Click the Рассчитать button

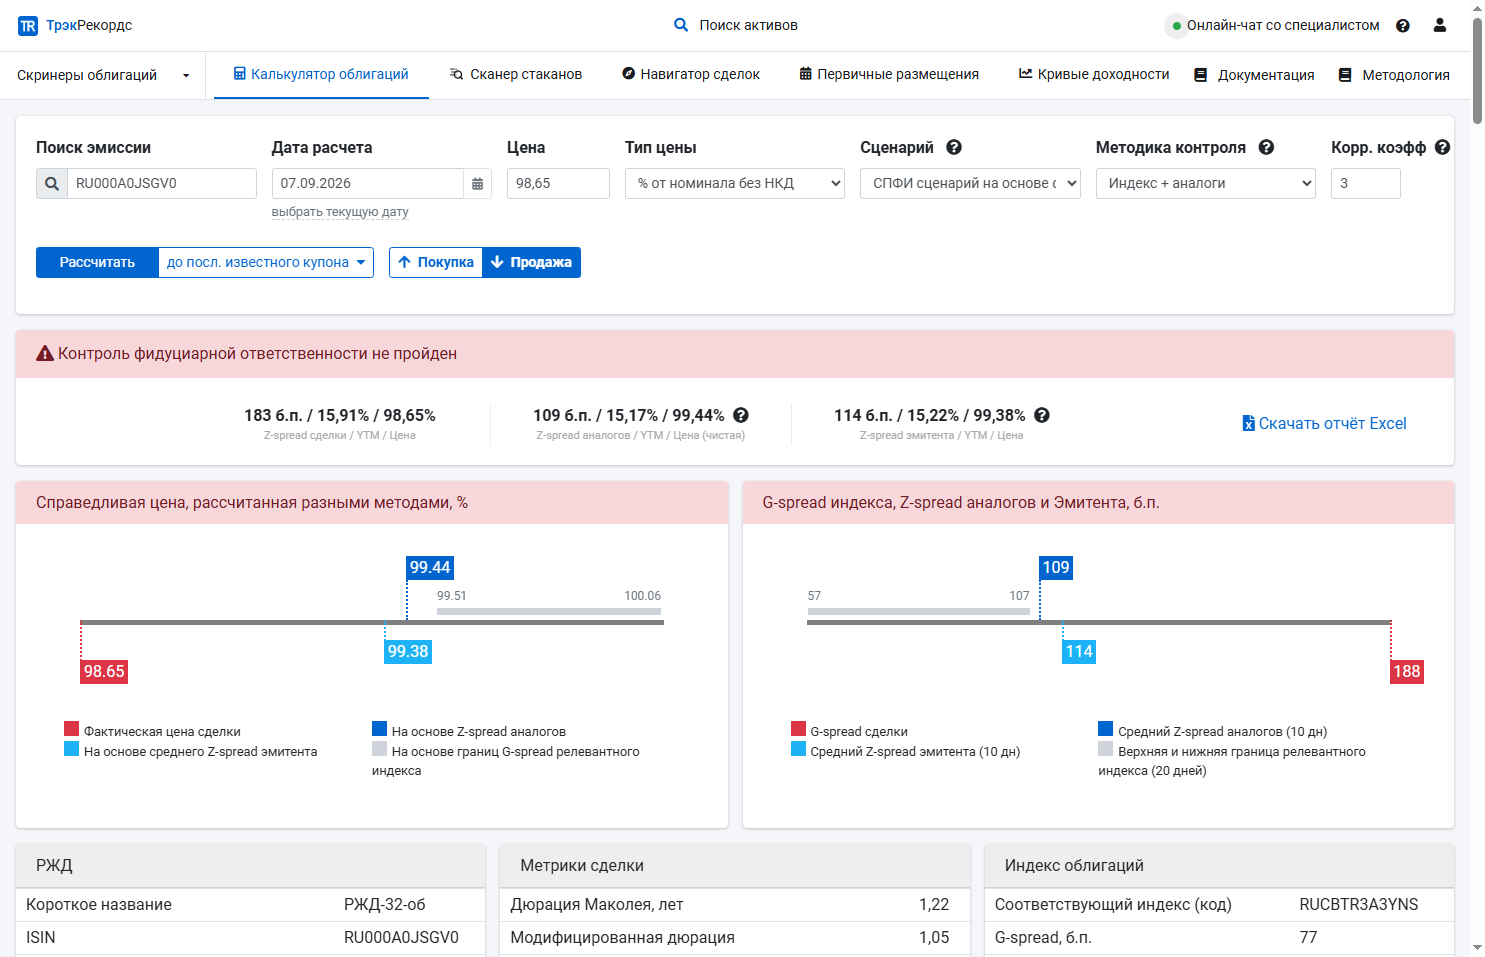coord(97,262)
